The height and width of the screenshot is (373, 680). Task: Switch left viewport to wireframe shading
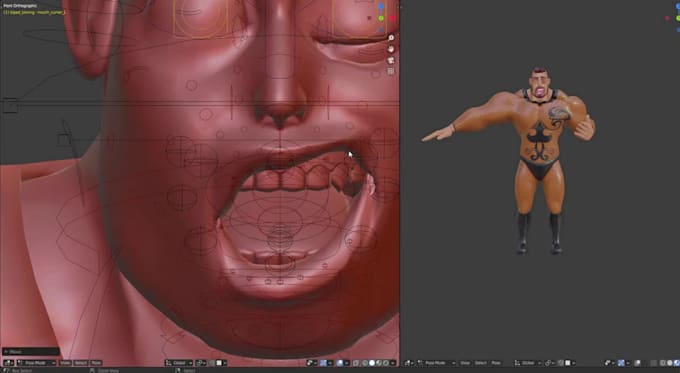tap(365, 363)
